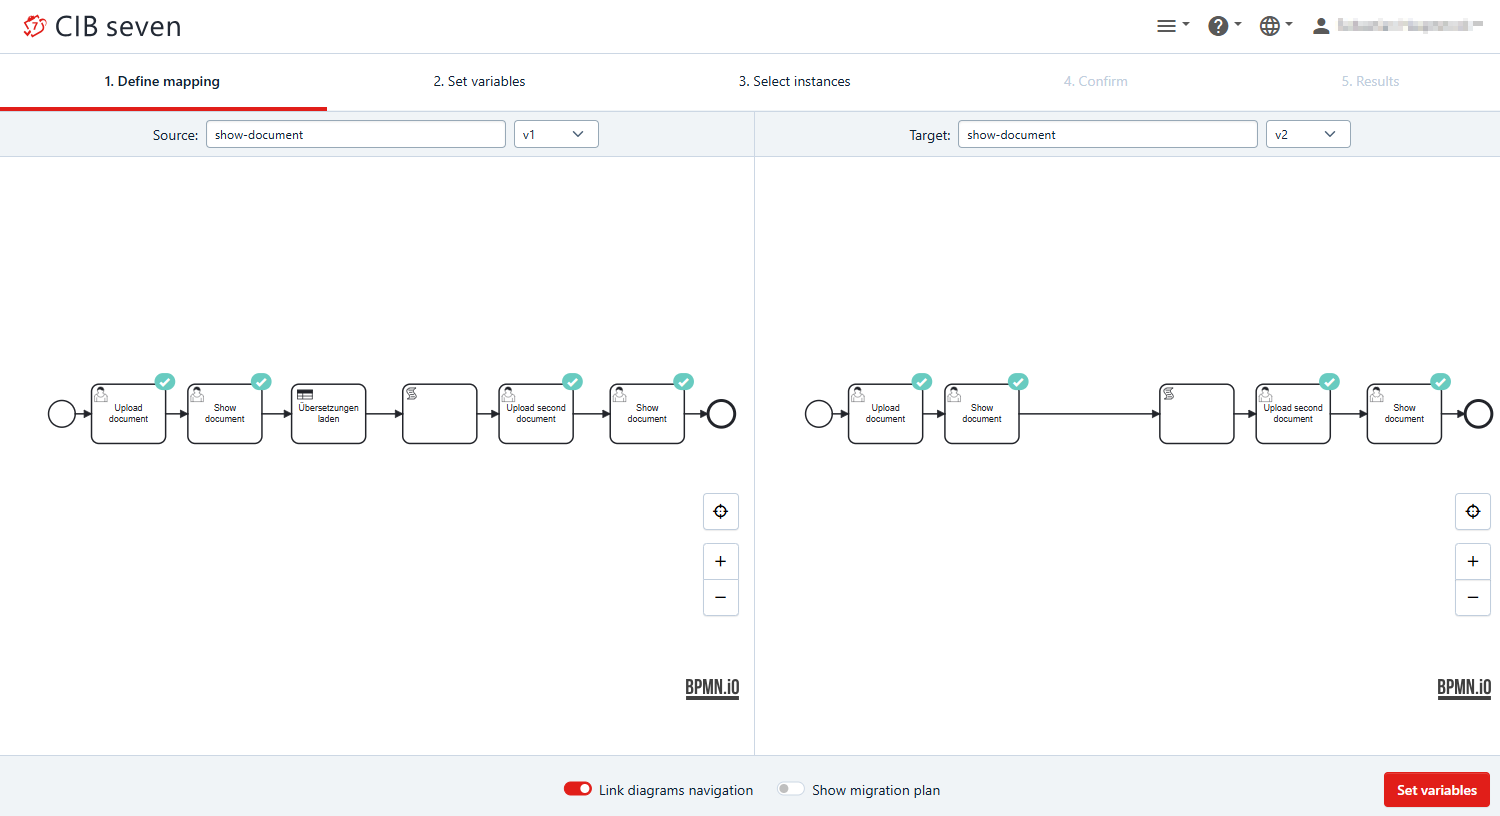
Task: Zoom in on the source diagram
Action: [x=720, y=562]
